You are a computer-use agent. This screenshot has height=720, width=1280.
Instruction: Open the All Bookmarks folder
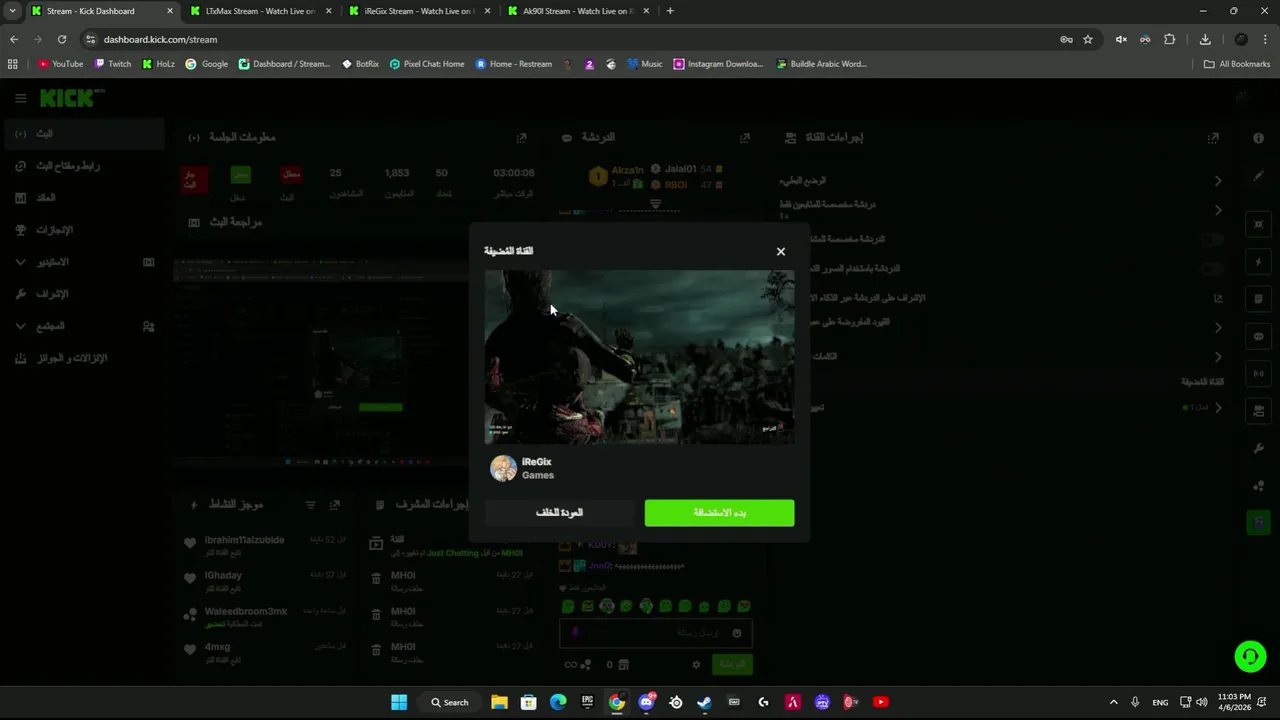(x=1237, y=64)
